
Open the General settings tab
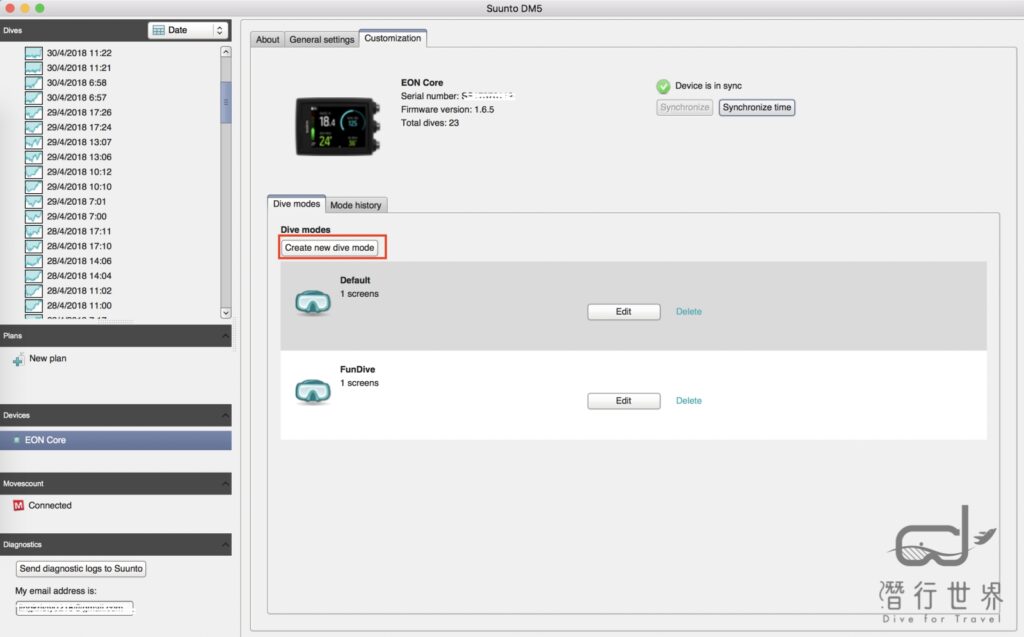tap(322, 39)
